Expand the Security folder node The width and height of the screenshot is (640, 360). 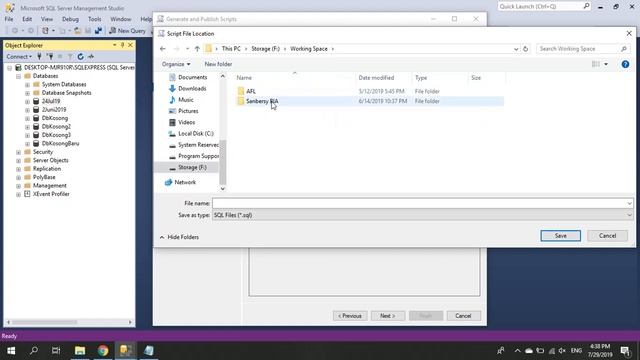pyautogui.click(x=18, y=152)
